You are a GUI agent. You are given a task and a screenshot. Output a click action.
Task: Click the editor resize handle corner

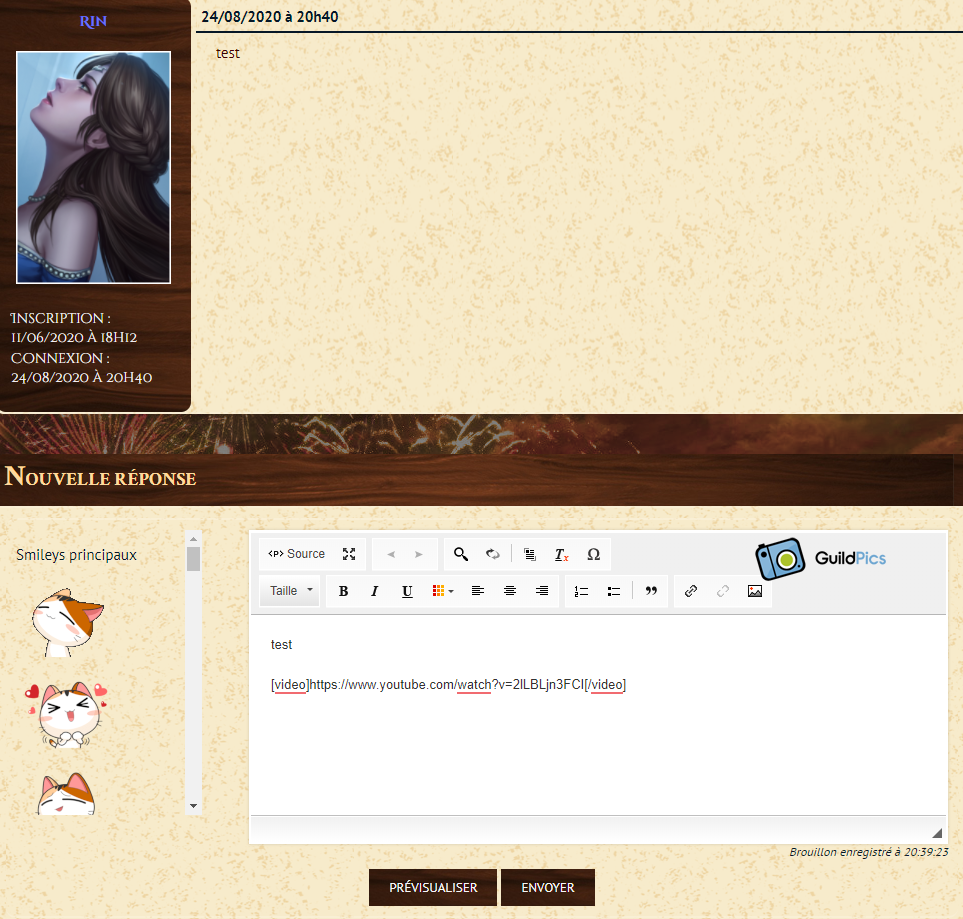point(937,833)
